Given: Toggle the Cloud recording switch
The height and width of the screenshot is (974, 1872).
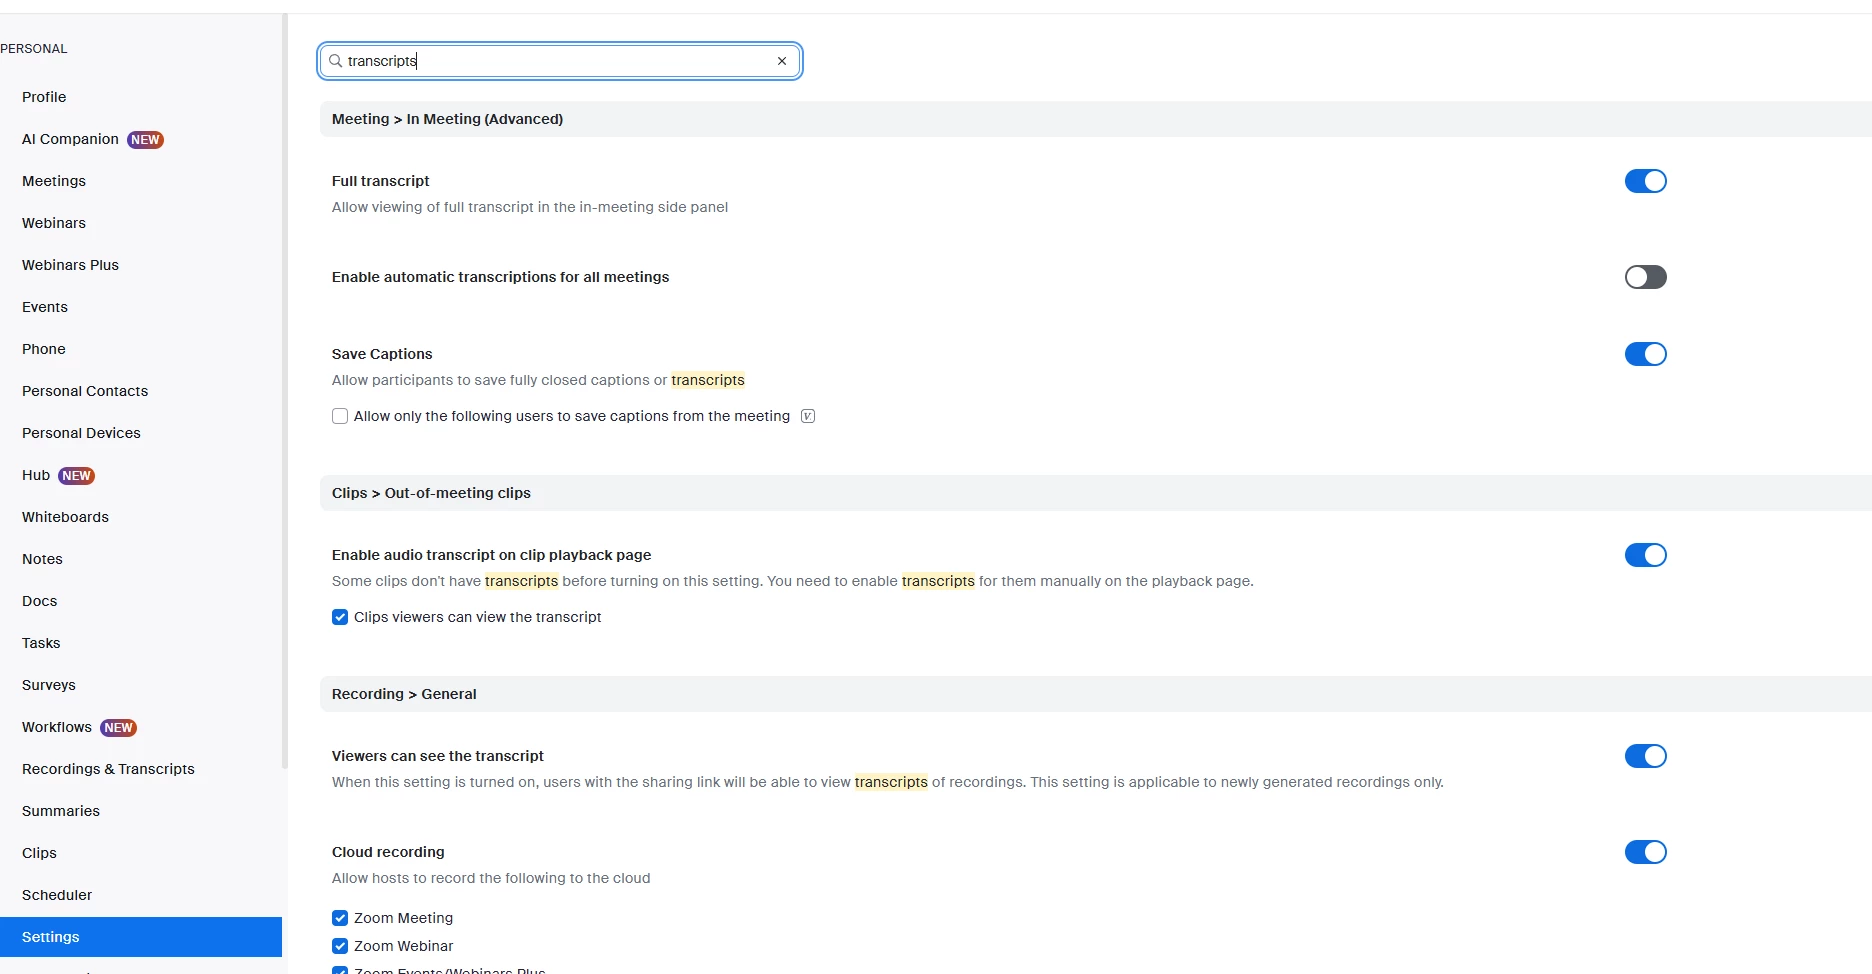Looking at the screenshot, I should click(x=1645, y=852).
